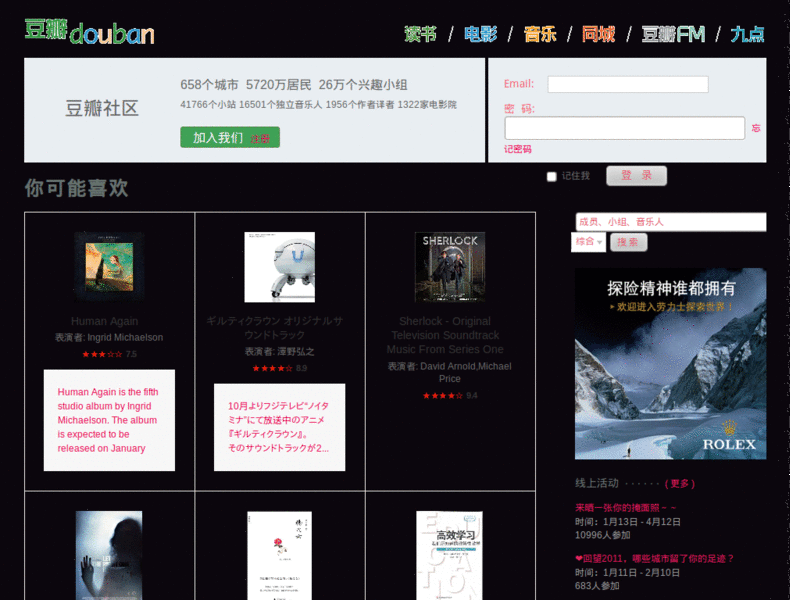Click the 记密码 forgot password link
800x600 pixels.
pos(517,149)
